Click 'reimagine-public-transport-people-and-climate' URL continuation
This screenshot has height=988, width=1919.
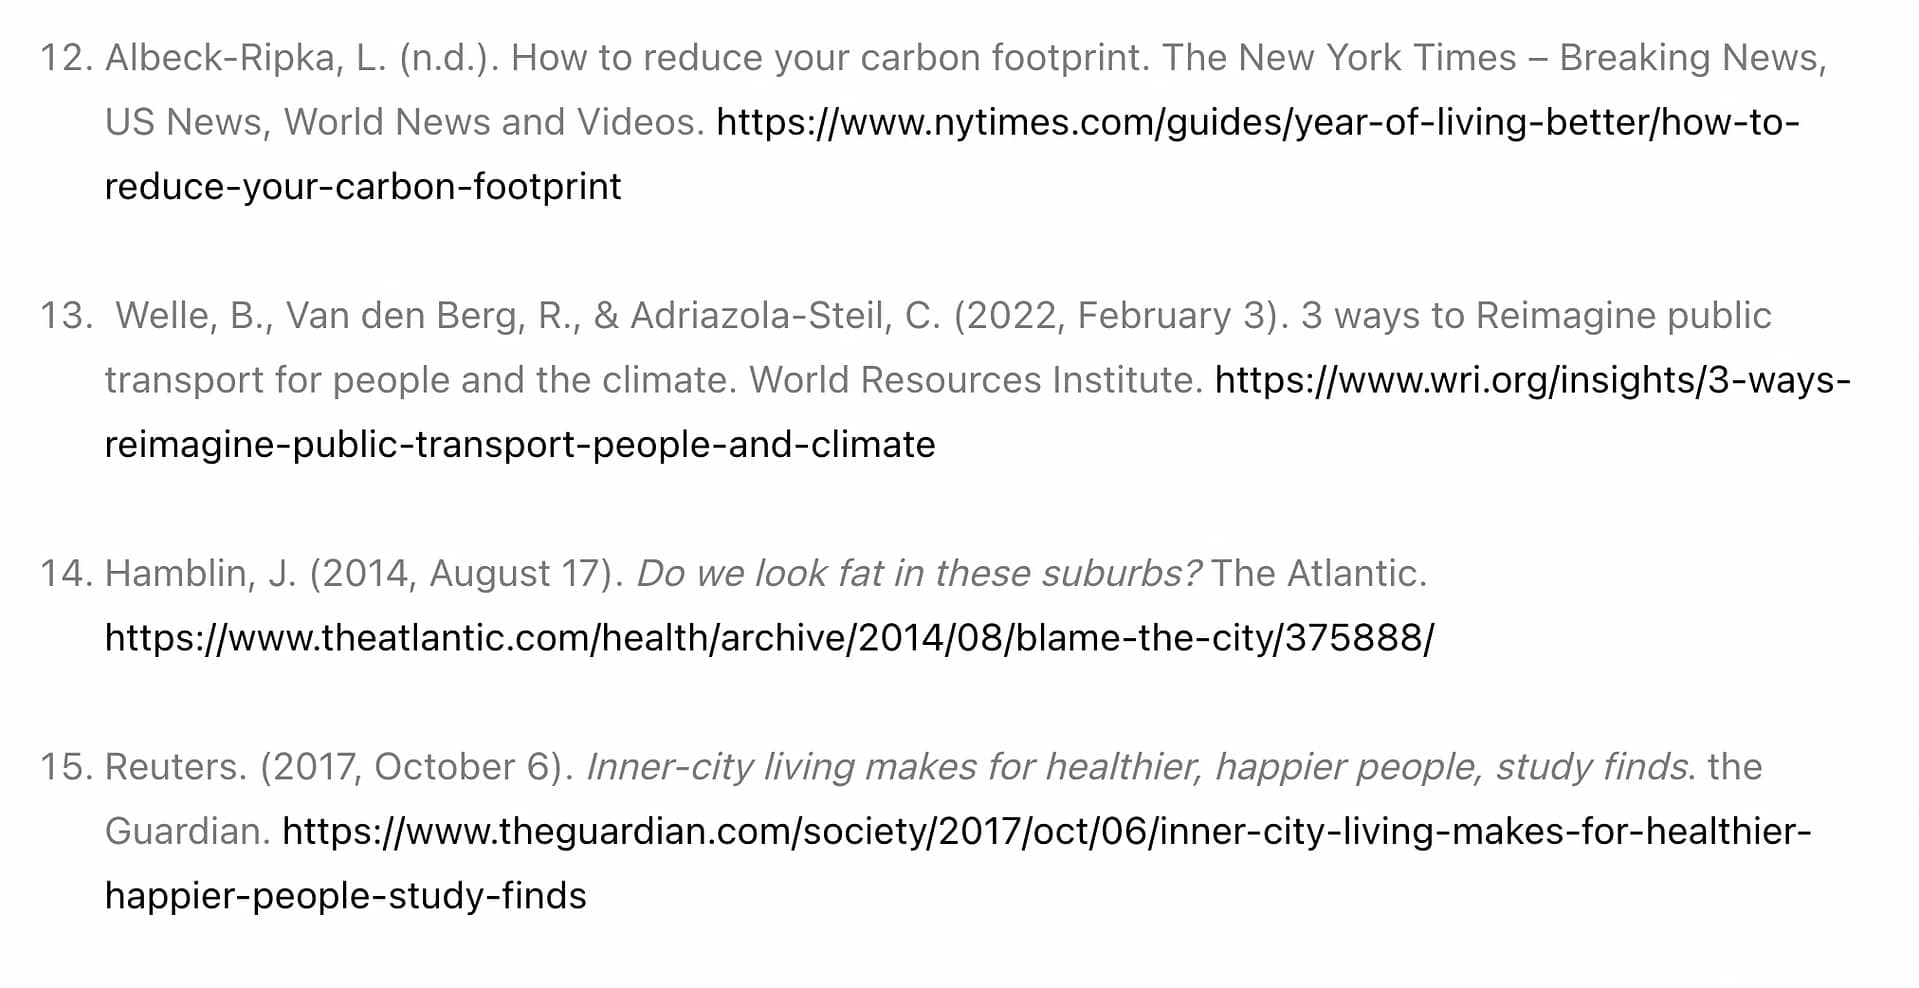tap(520, 445)
